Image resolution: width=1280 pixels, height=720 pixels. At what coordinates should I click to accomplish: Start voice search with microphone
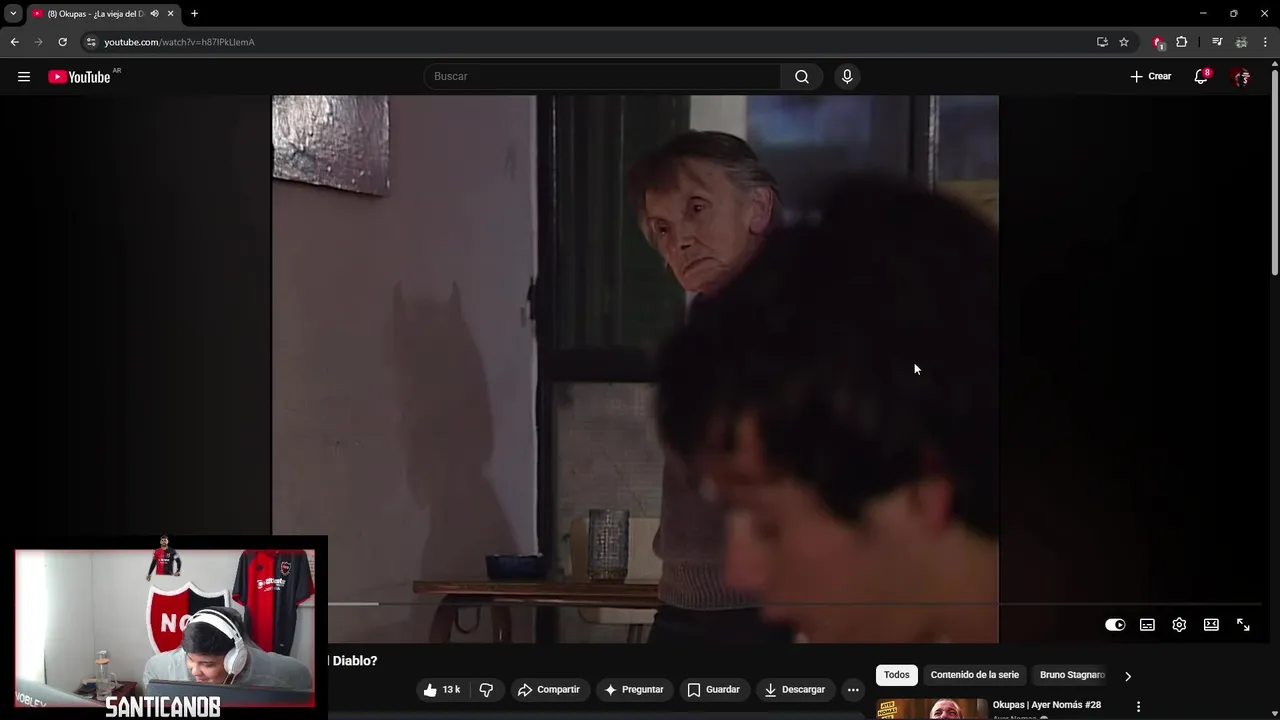coord(847,77)
